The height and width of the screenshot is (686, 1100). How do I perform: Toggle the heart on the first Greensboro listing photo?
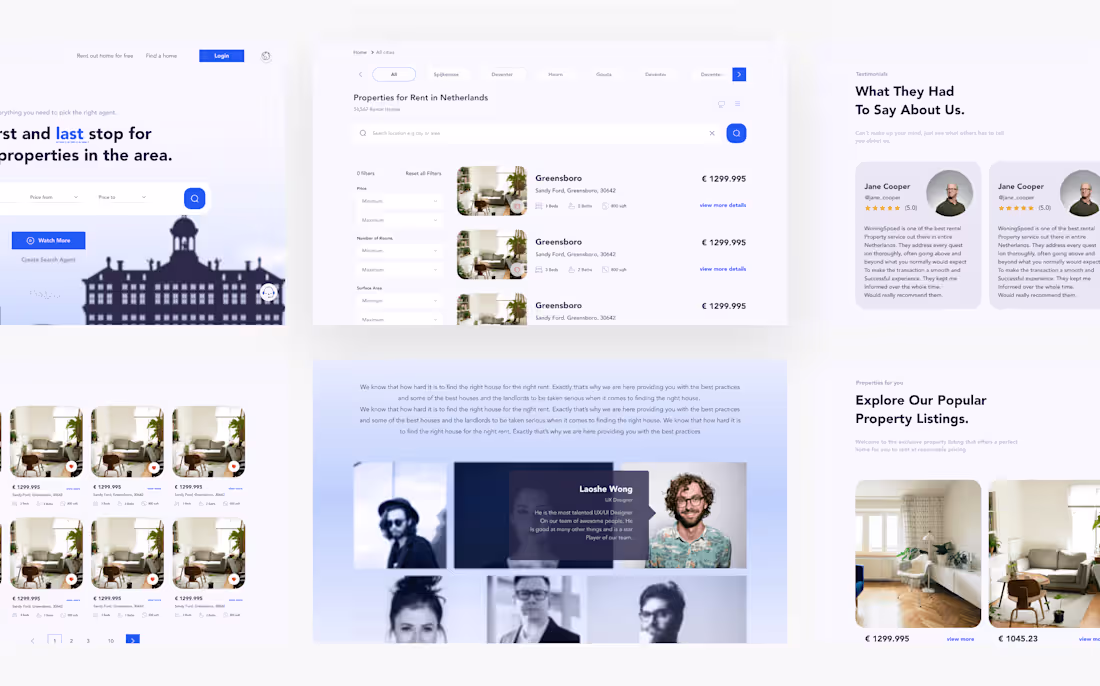tap(517, 206)
